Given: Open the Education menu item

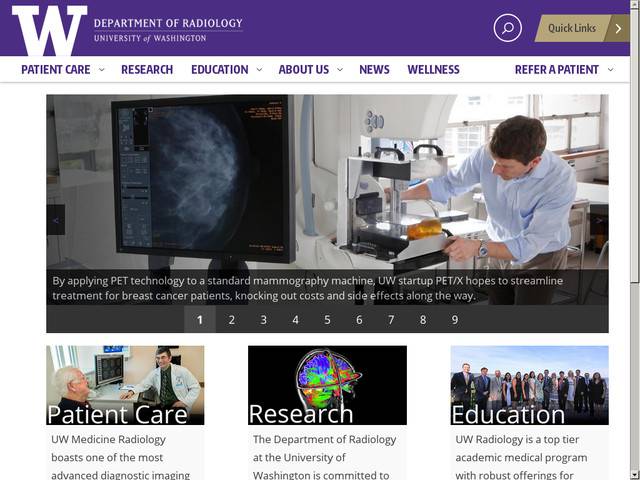Looking at the screenshot, I should (x=220, y=69).
